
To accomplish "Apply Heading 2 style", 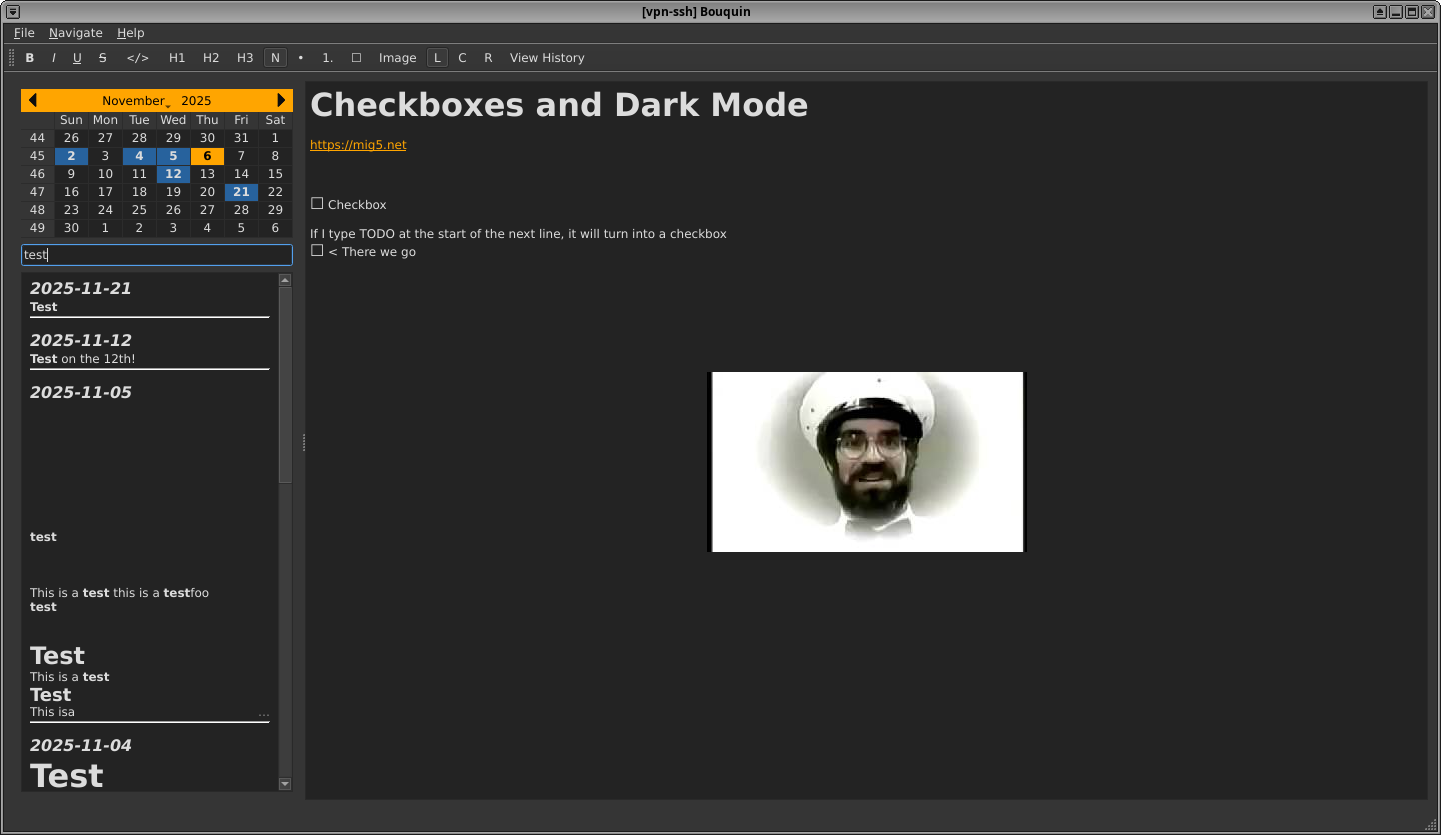I will [211, 57].
